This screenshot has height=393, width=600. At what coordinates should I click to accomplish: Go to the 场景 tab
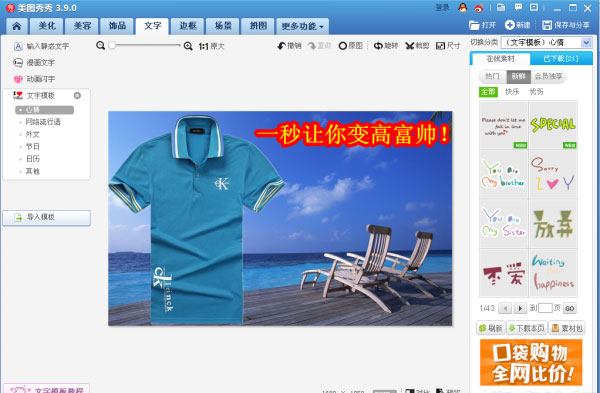coord(223,26)
